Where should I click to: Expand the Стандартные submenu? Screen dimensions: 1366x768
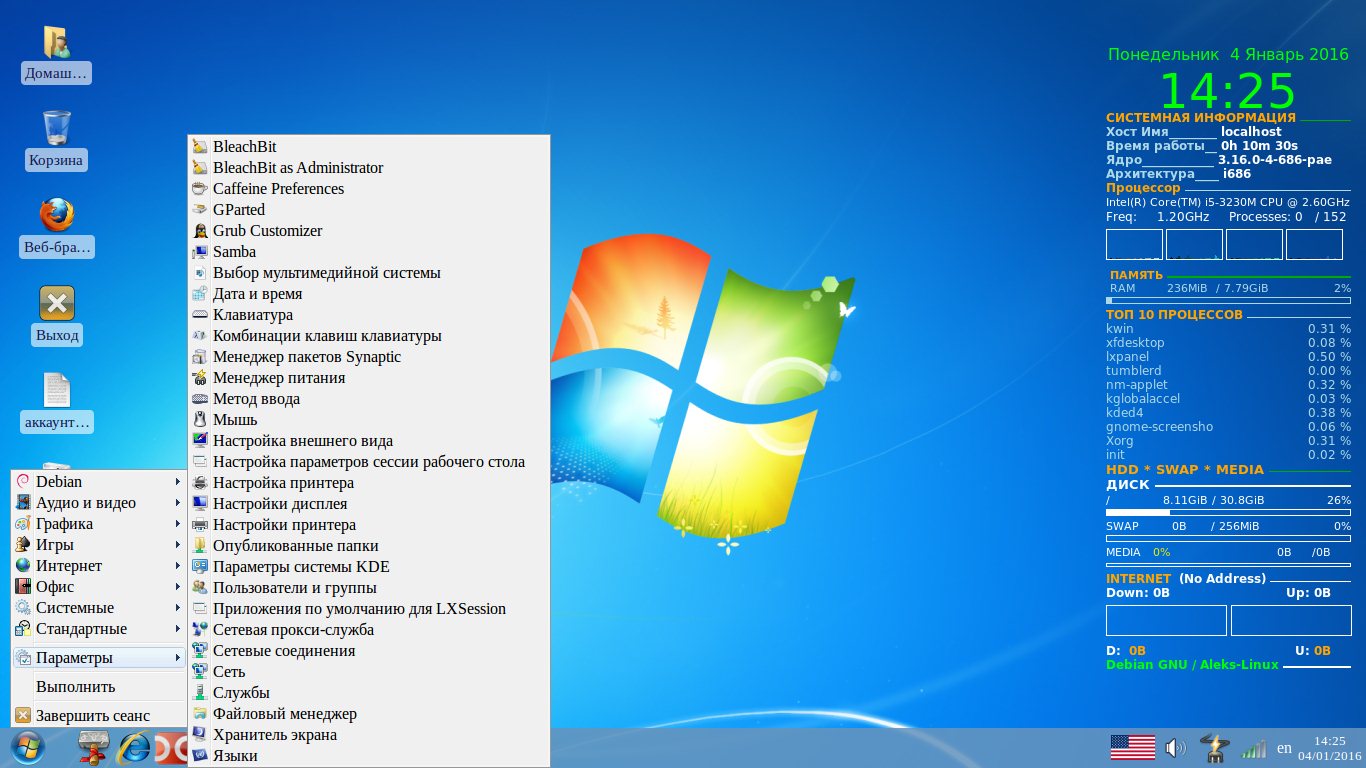[x=98, y=628]
